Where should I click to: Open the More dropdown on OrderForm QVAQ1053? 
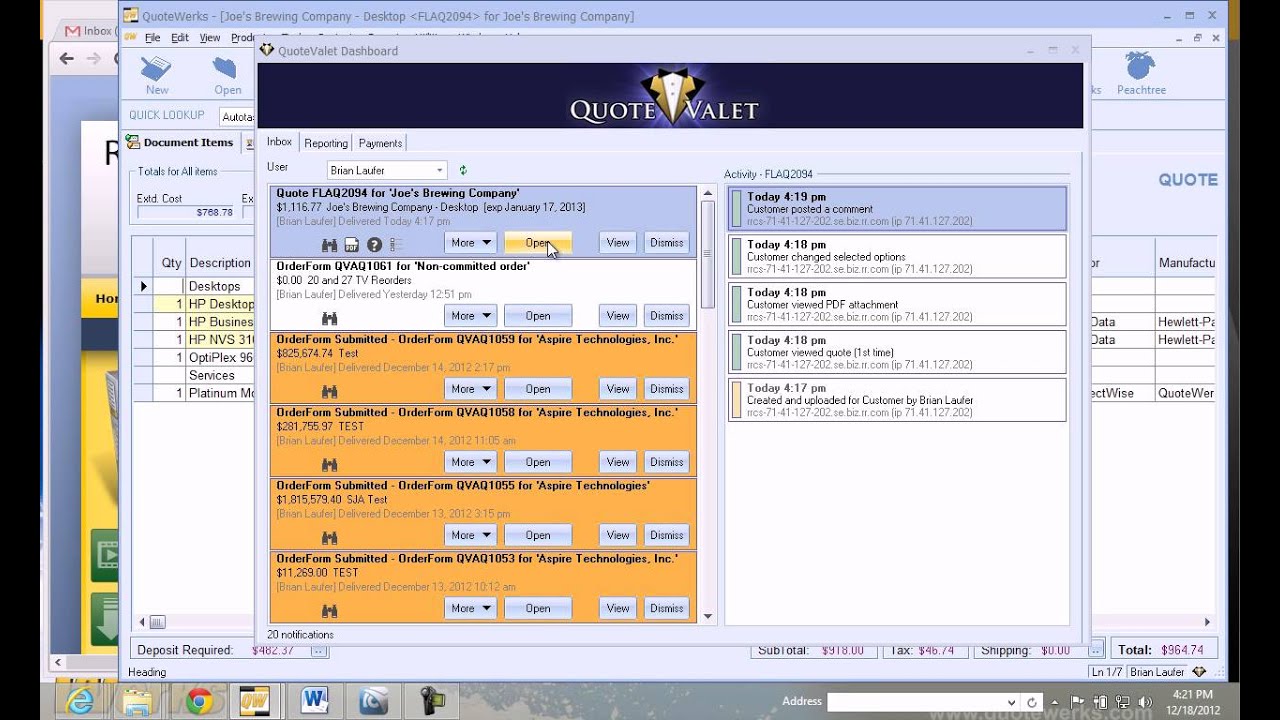[x=470, y=608]
